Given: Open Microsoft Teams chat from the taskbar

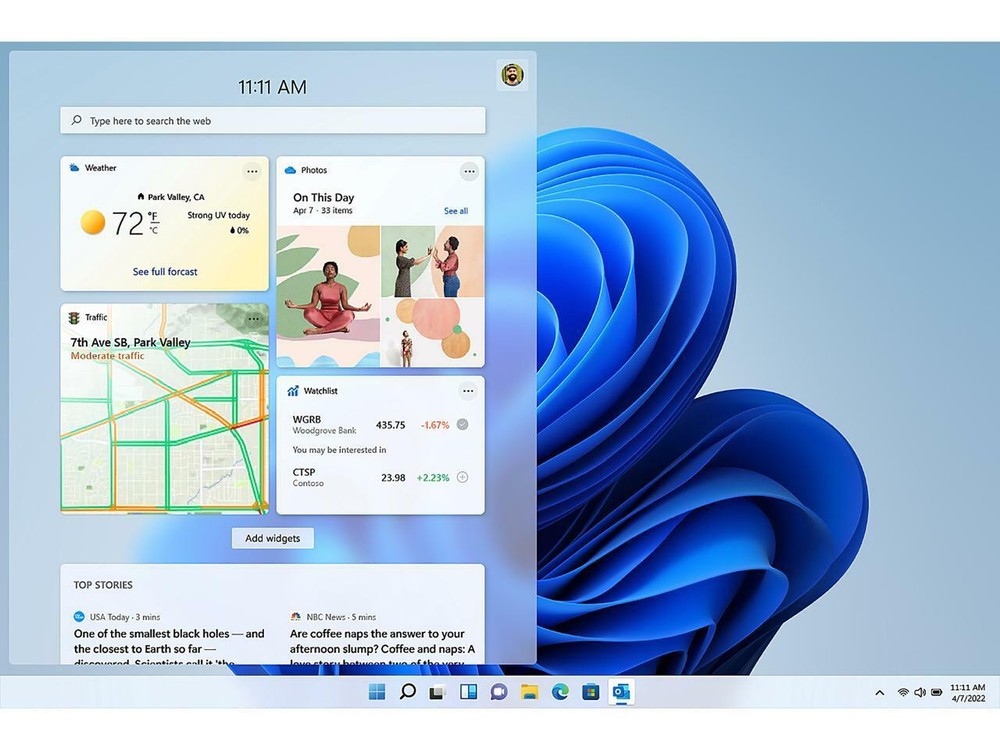Looking at the screenshot, I should [x=498, y=691].
